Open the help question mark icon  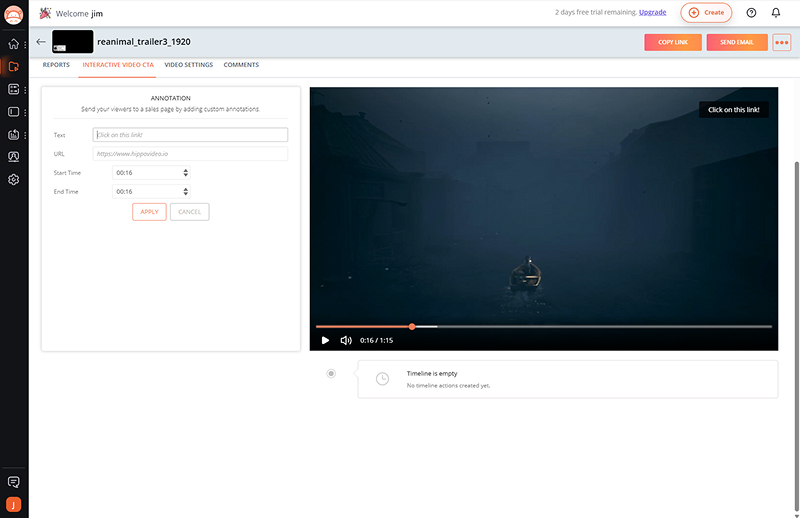tap(751, 13)
